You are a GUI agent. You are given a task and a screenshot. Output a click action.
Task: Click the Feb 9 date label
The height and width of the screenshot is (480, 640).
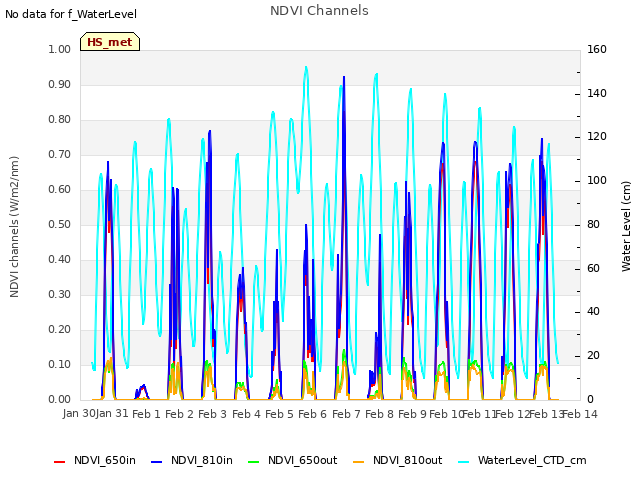click(x=412, y=414)
